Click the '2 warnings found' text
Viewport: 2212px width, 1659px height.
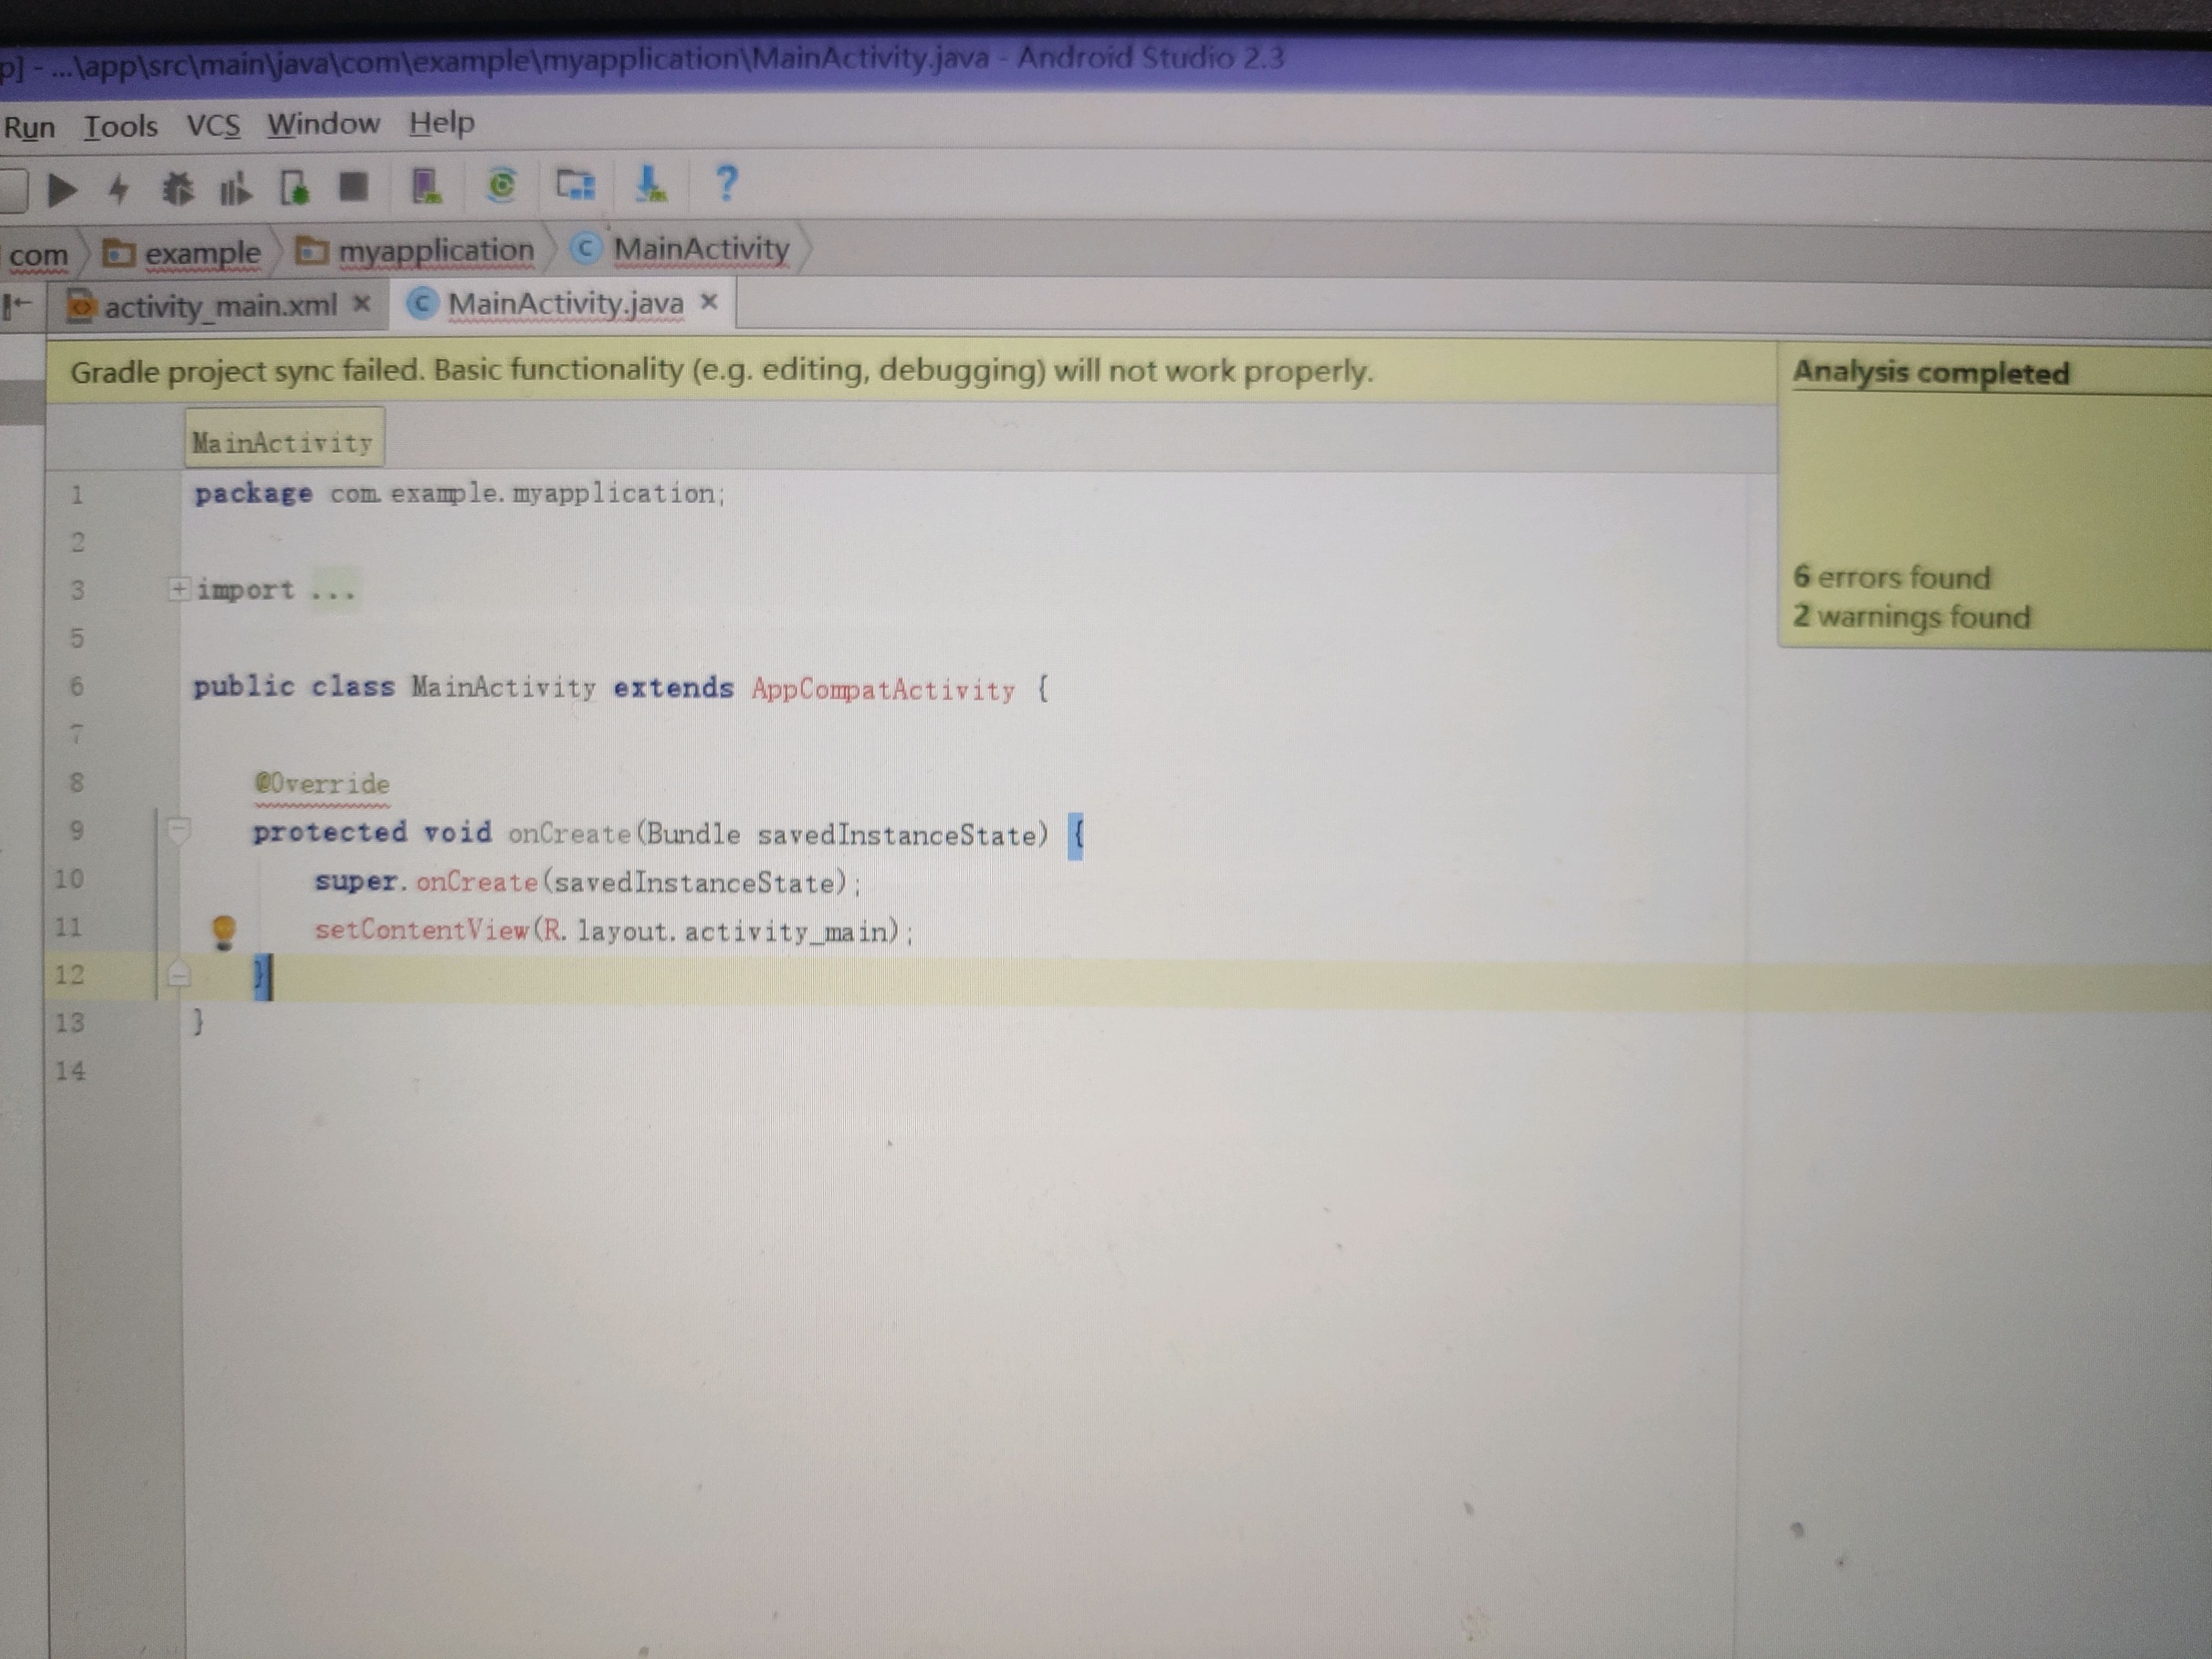click(1911, 616)
